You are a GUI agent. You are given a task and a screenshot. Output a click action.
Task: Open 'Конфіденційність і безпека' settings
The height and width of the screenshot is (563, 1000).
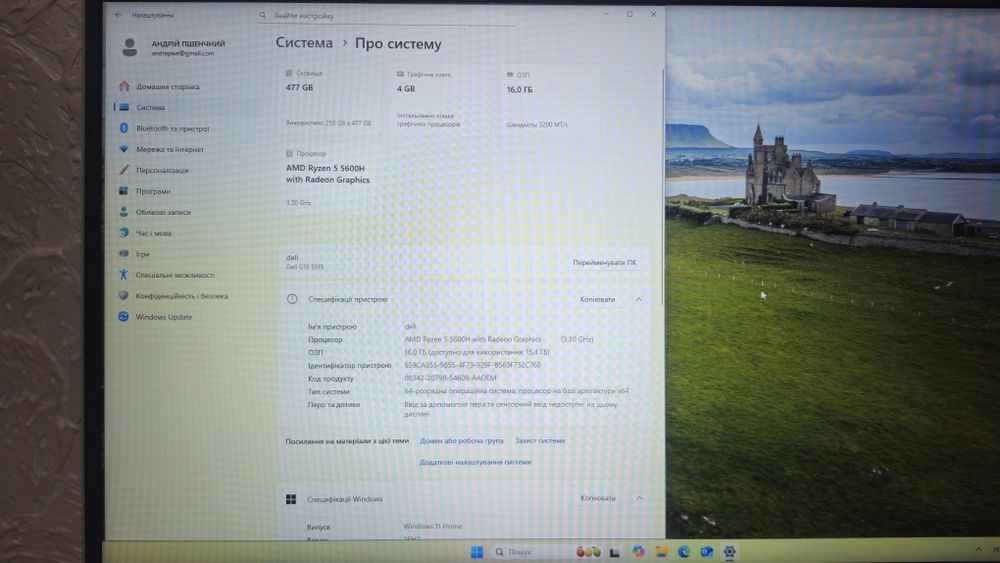click(x=181, y=296)
